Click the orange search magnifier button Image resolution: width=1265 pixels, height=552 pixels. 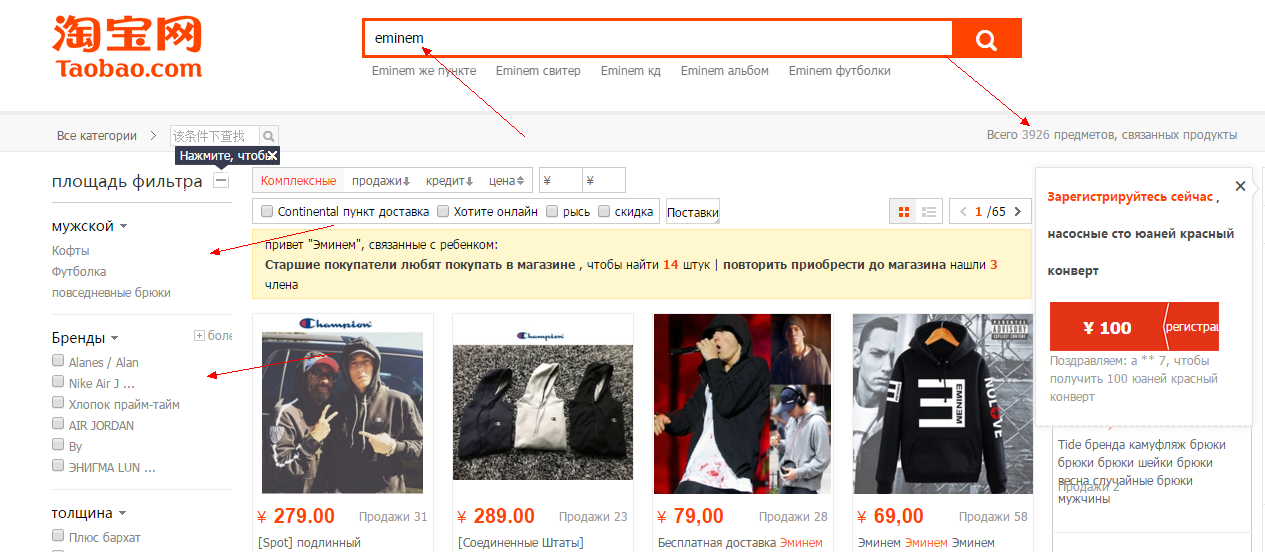986,40
